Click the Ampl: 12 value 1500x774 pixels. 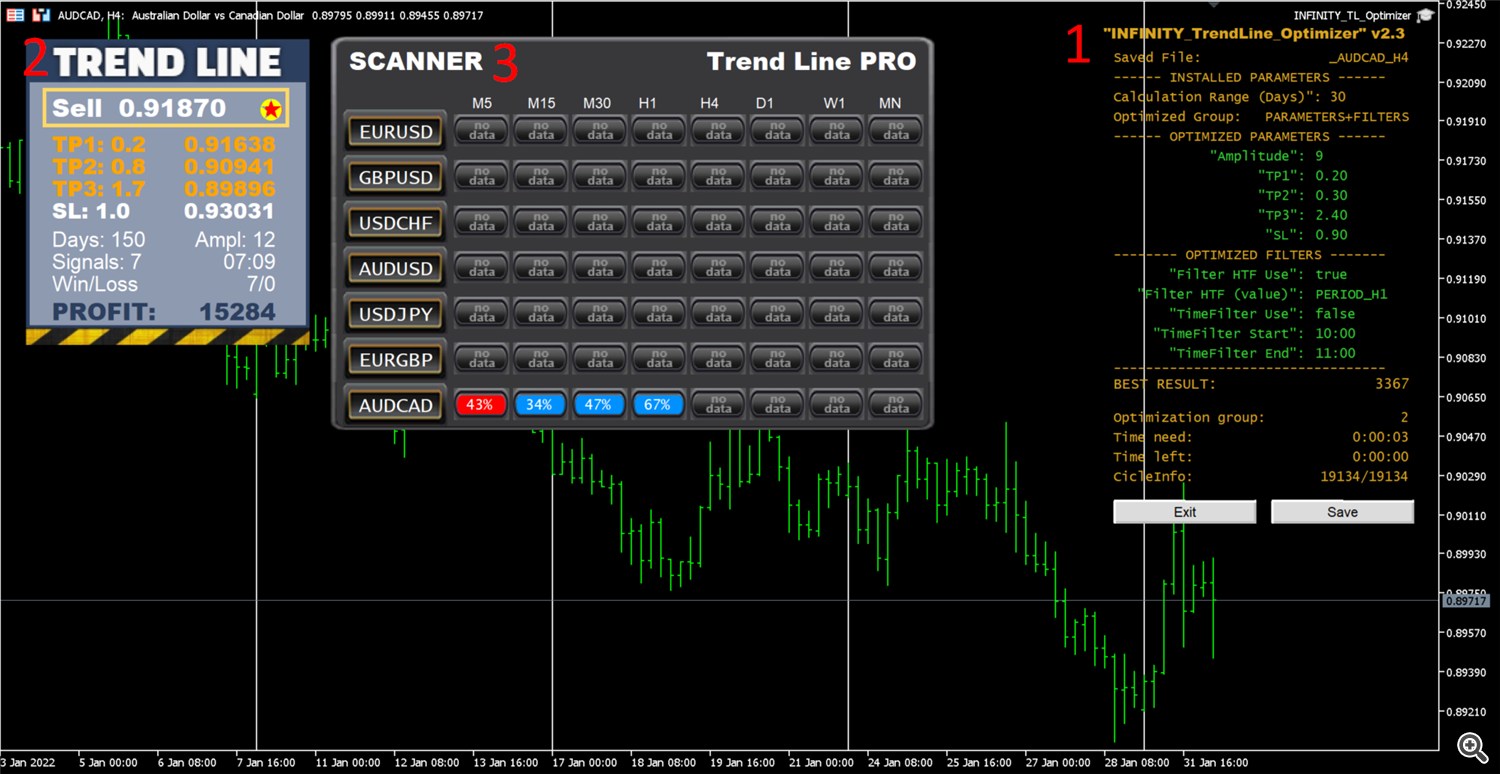click(234, 240)
